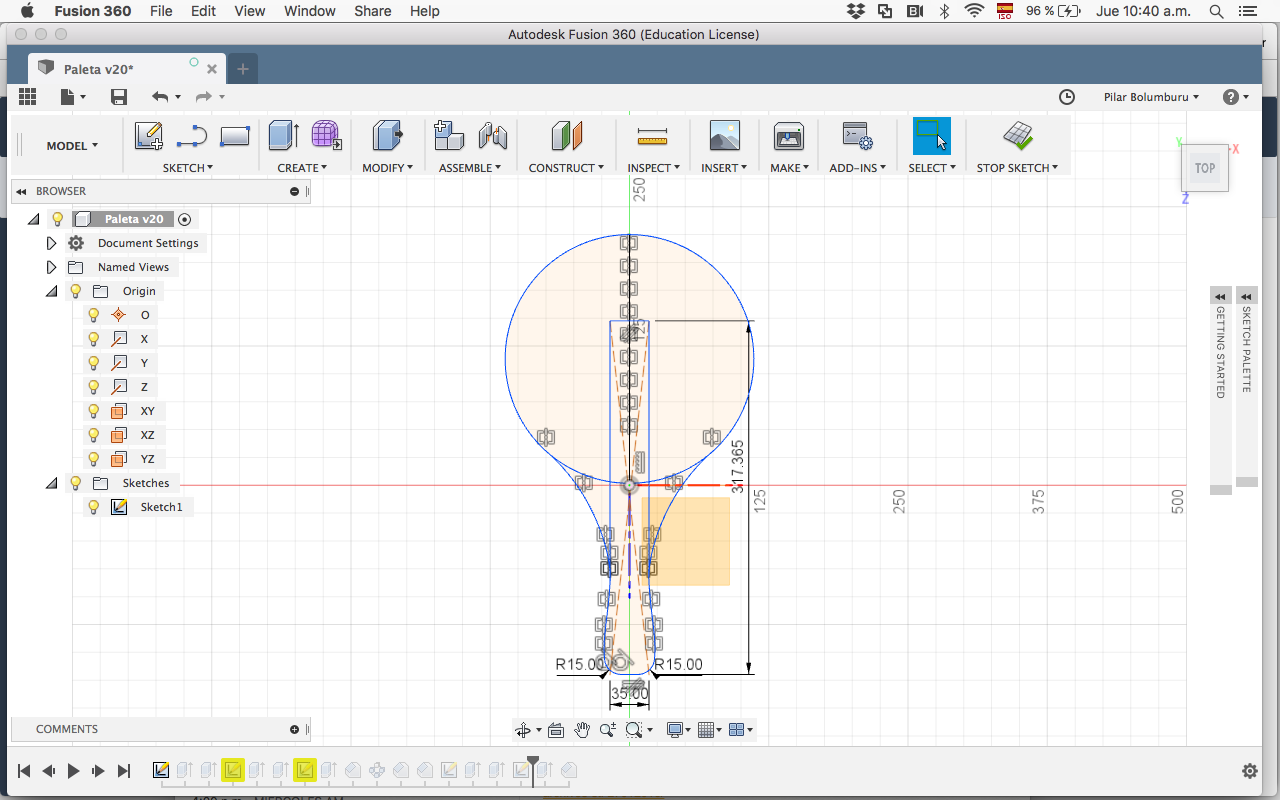Select the Zoom magnifier tool
The height and width of the screenshot is (800, 1280).
coord(607,730)
